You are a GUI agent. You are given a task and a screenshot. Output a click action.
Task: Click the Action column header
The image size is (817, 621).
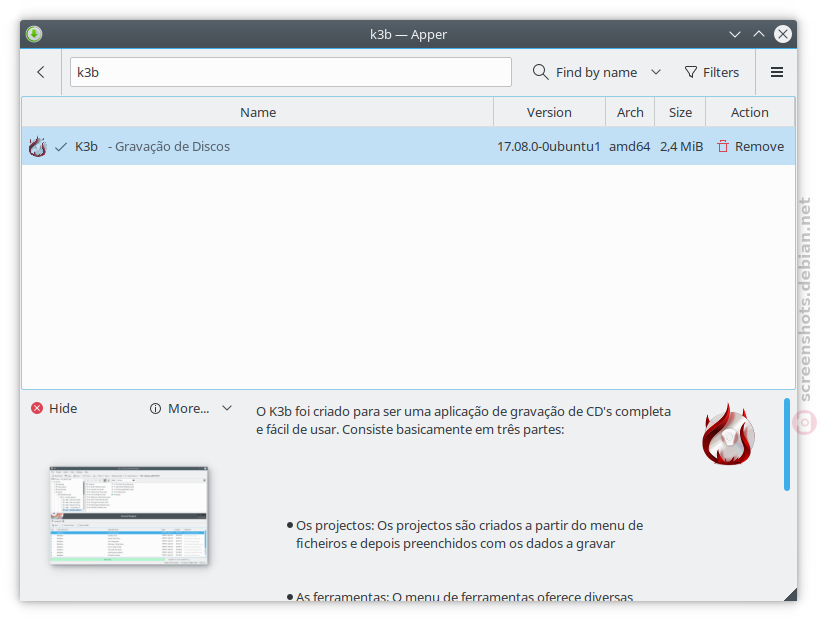click(750, 112)
